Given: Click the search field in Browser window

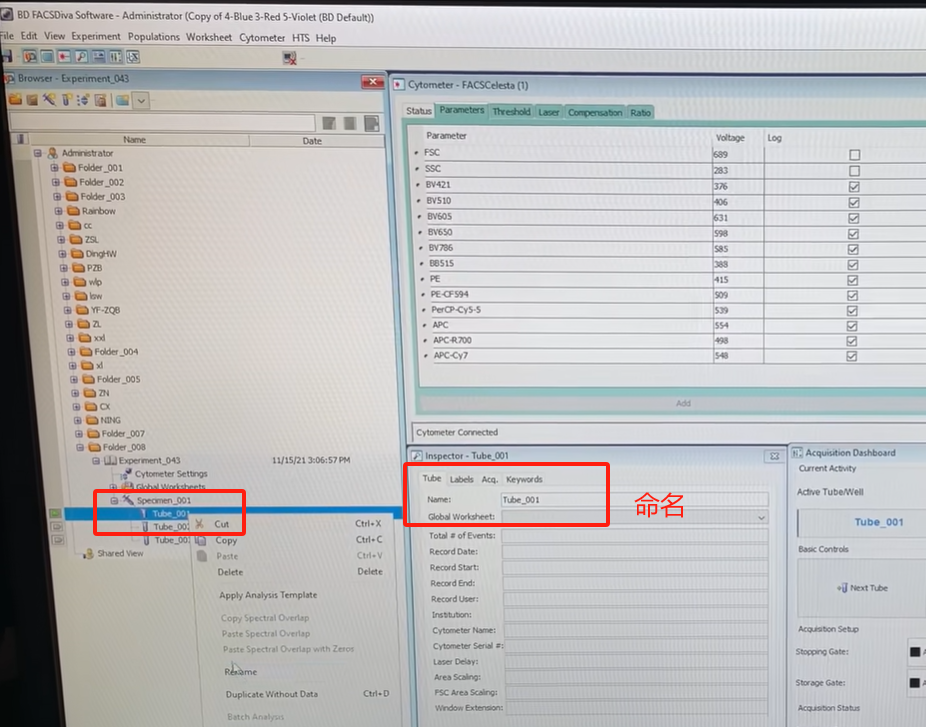Looking at the screenshot, I should (x=162, y=122).
